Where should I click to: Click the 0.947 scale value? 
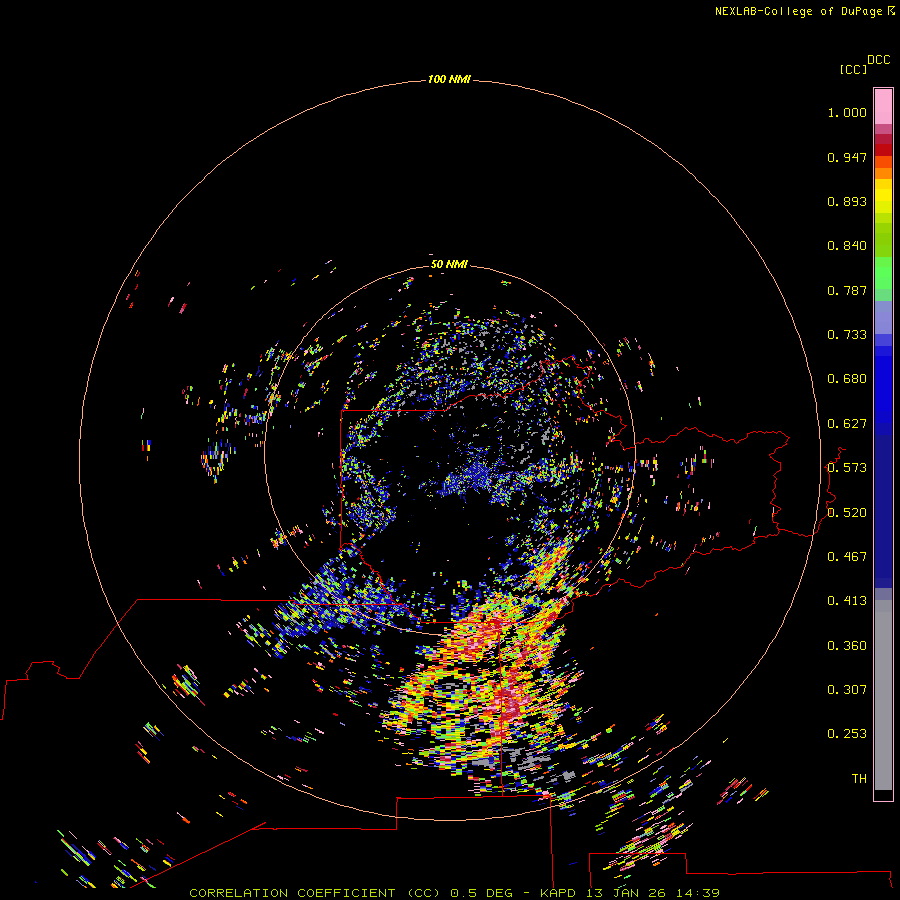tap(847, 157)
